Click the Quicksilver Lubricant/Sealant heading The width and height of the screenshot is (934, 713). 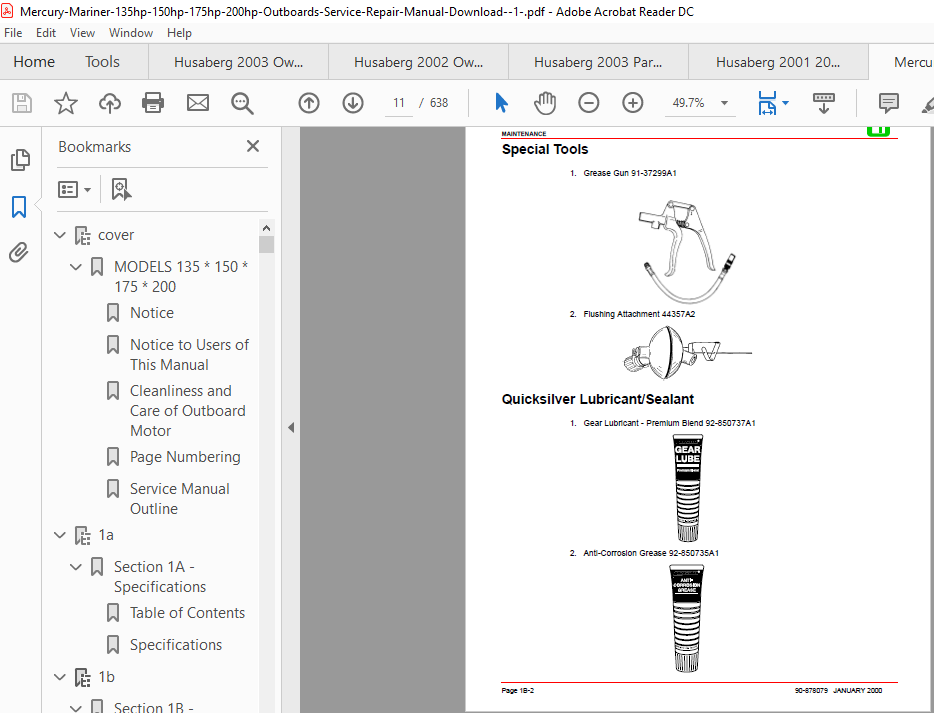tap(597, 399)
